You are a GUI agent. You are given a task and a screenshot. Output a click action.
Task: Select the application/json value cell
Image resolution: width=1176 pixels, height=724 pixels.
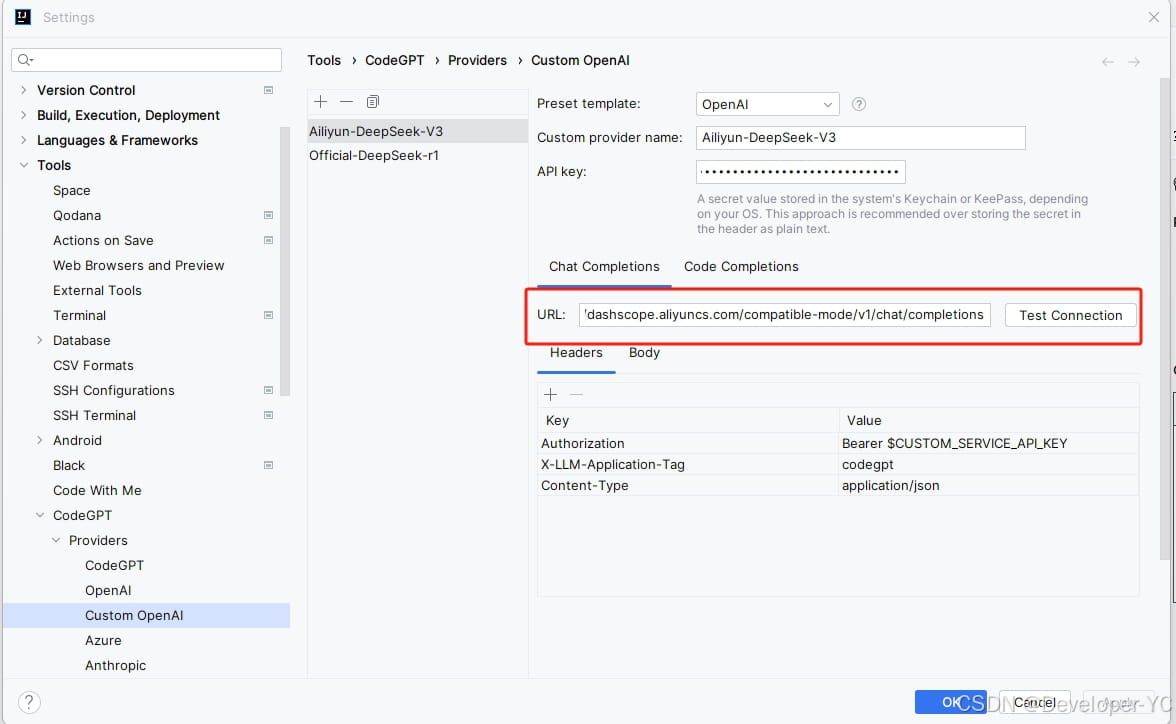pos(988,485)
